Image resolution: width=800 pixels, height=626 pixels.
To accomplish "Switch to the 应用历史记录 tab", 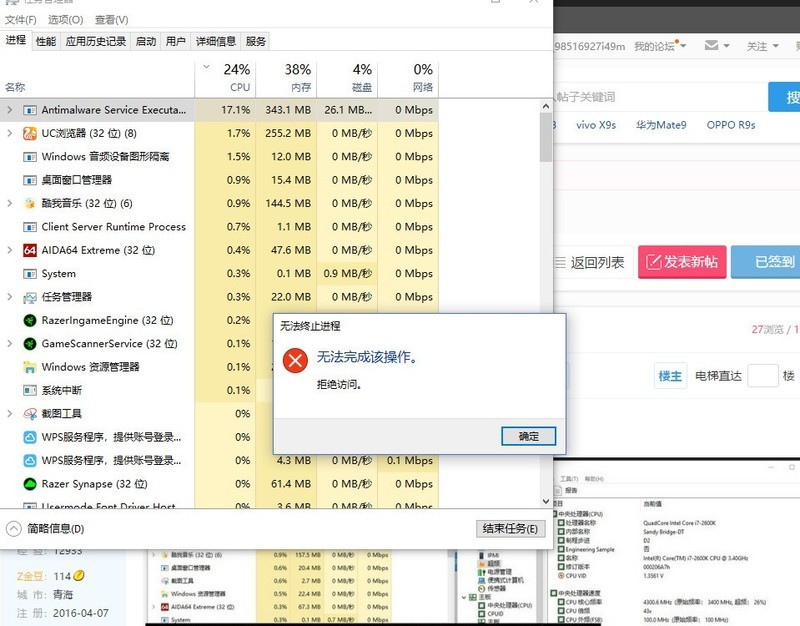I will click(95, 41).
